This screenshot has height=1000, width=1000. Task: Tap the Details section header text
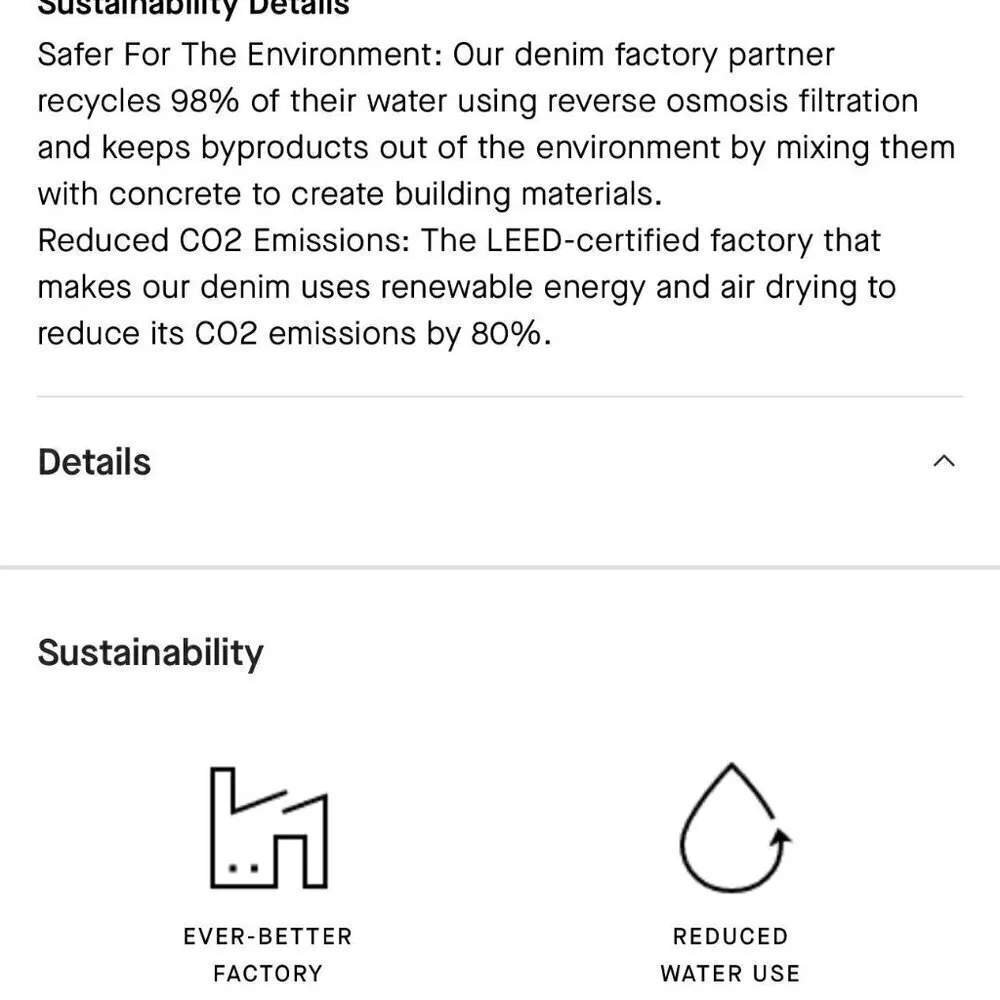94,462
